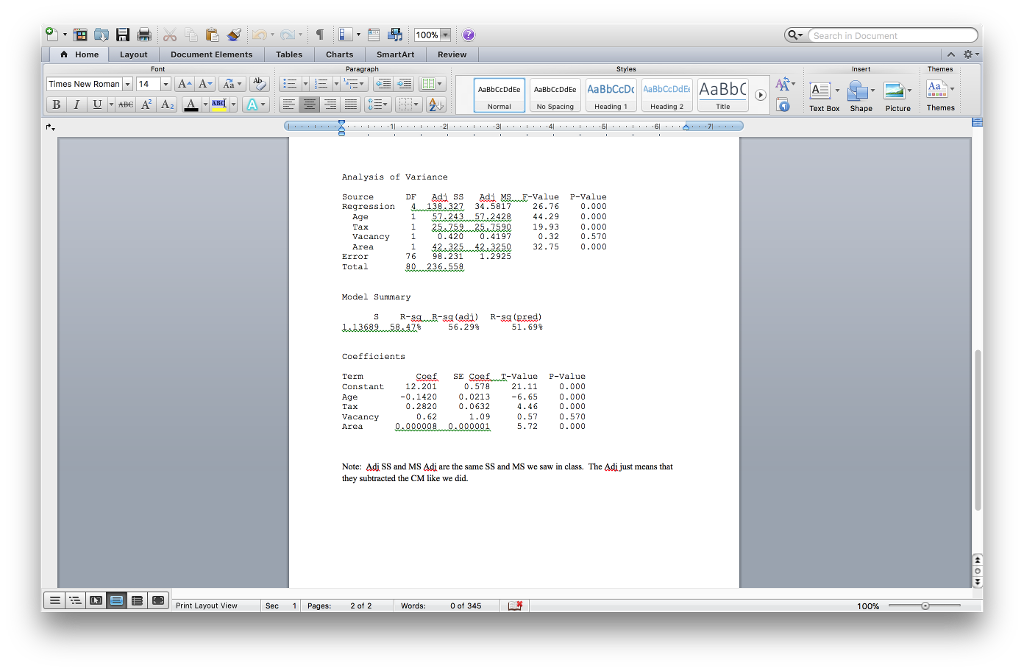
Task: Apply the Heading 1 style
Action: (x=610, y=94)
